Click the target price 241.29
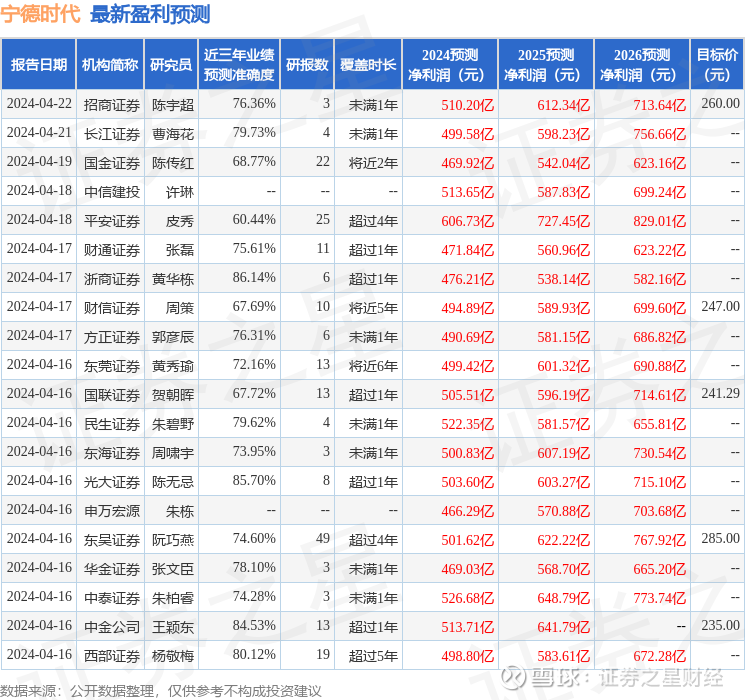The image size is (745, 700). pyautogui.click(x=721, y=393)
